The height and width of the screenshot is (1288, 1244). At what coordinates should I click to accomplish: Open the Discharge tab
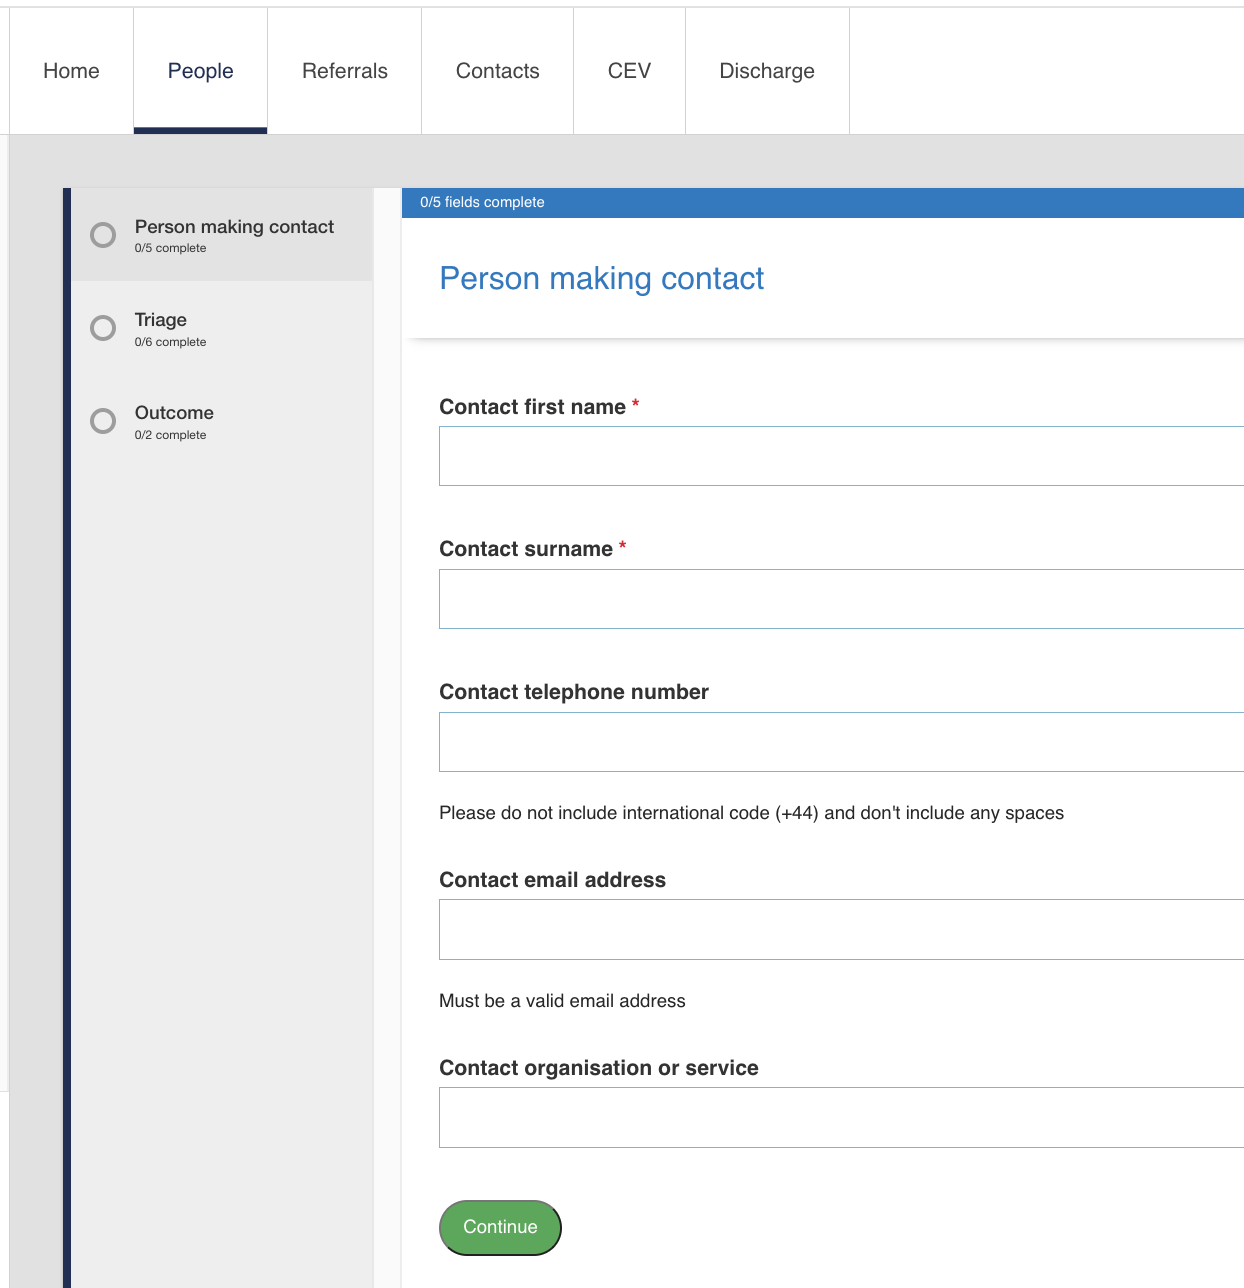[x=767, y=71]
